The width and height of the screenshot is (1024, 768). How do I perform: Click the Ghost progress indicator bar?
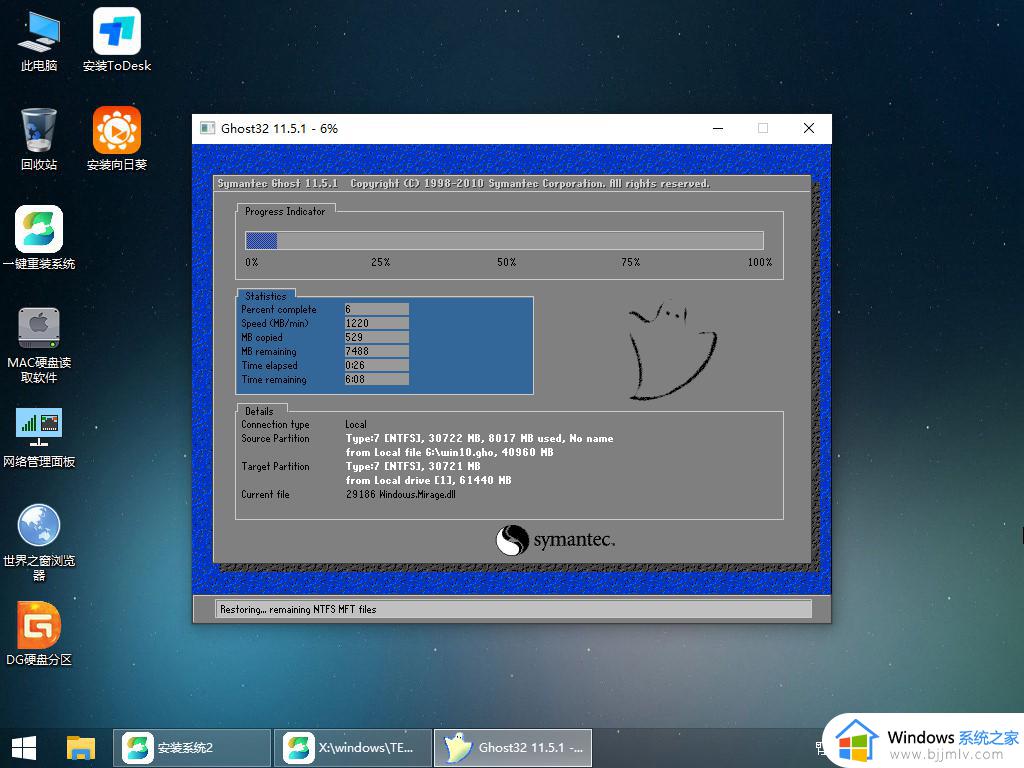click(504, 240)
